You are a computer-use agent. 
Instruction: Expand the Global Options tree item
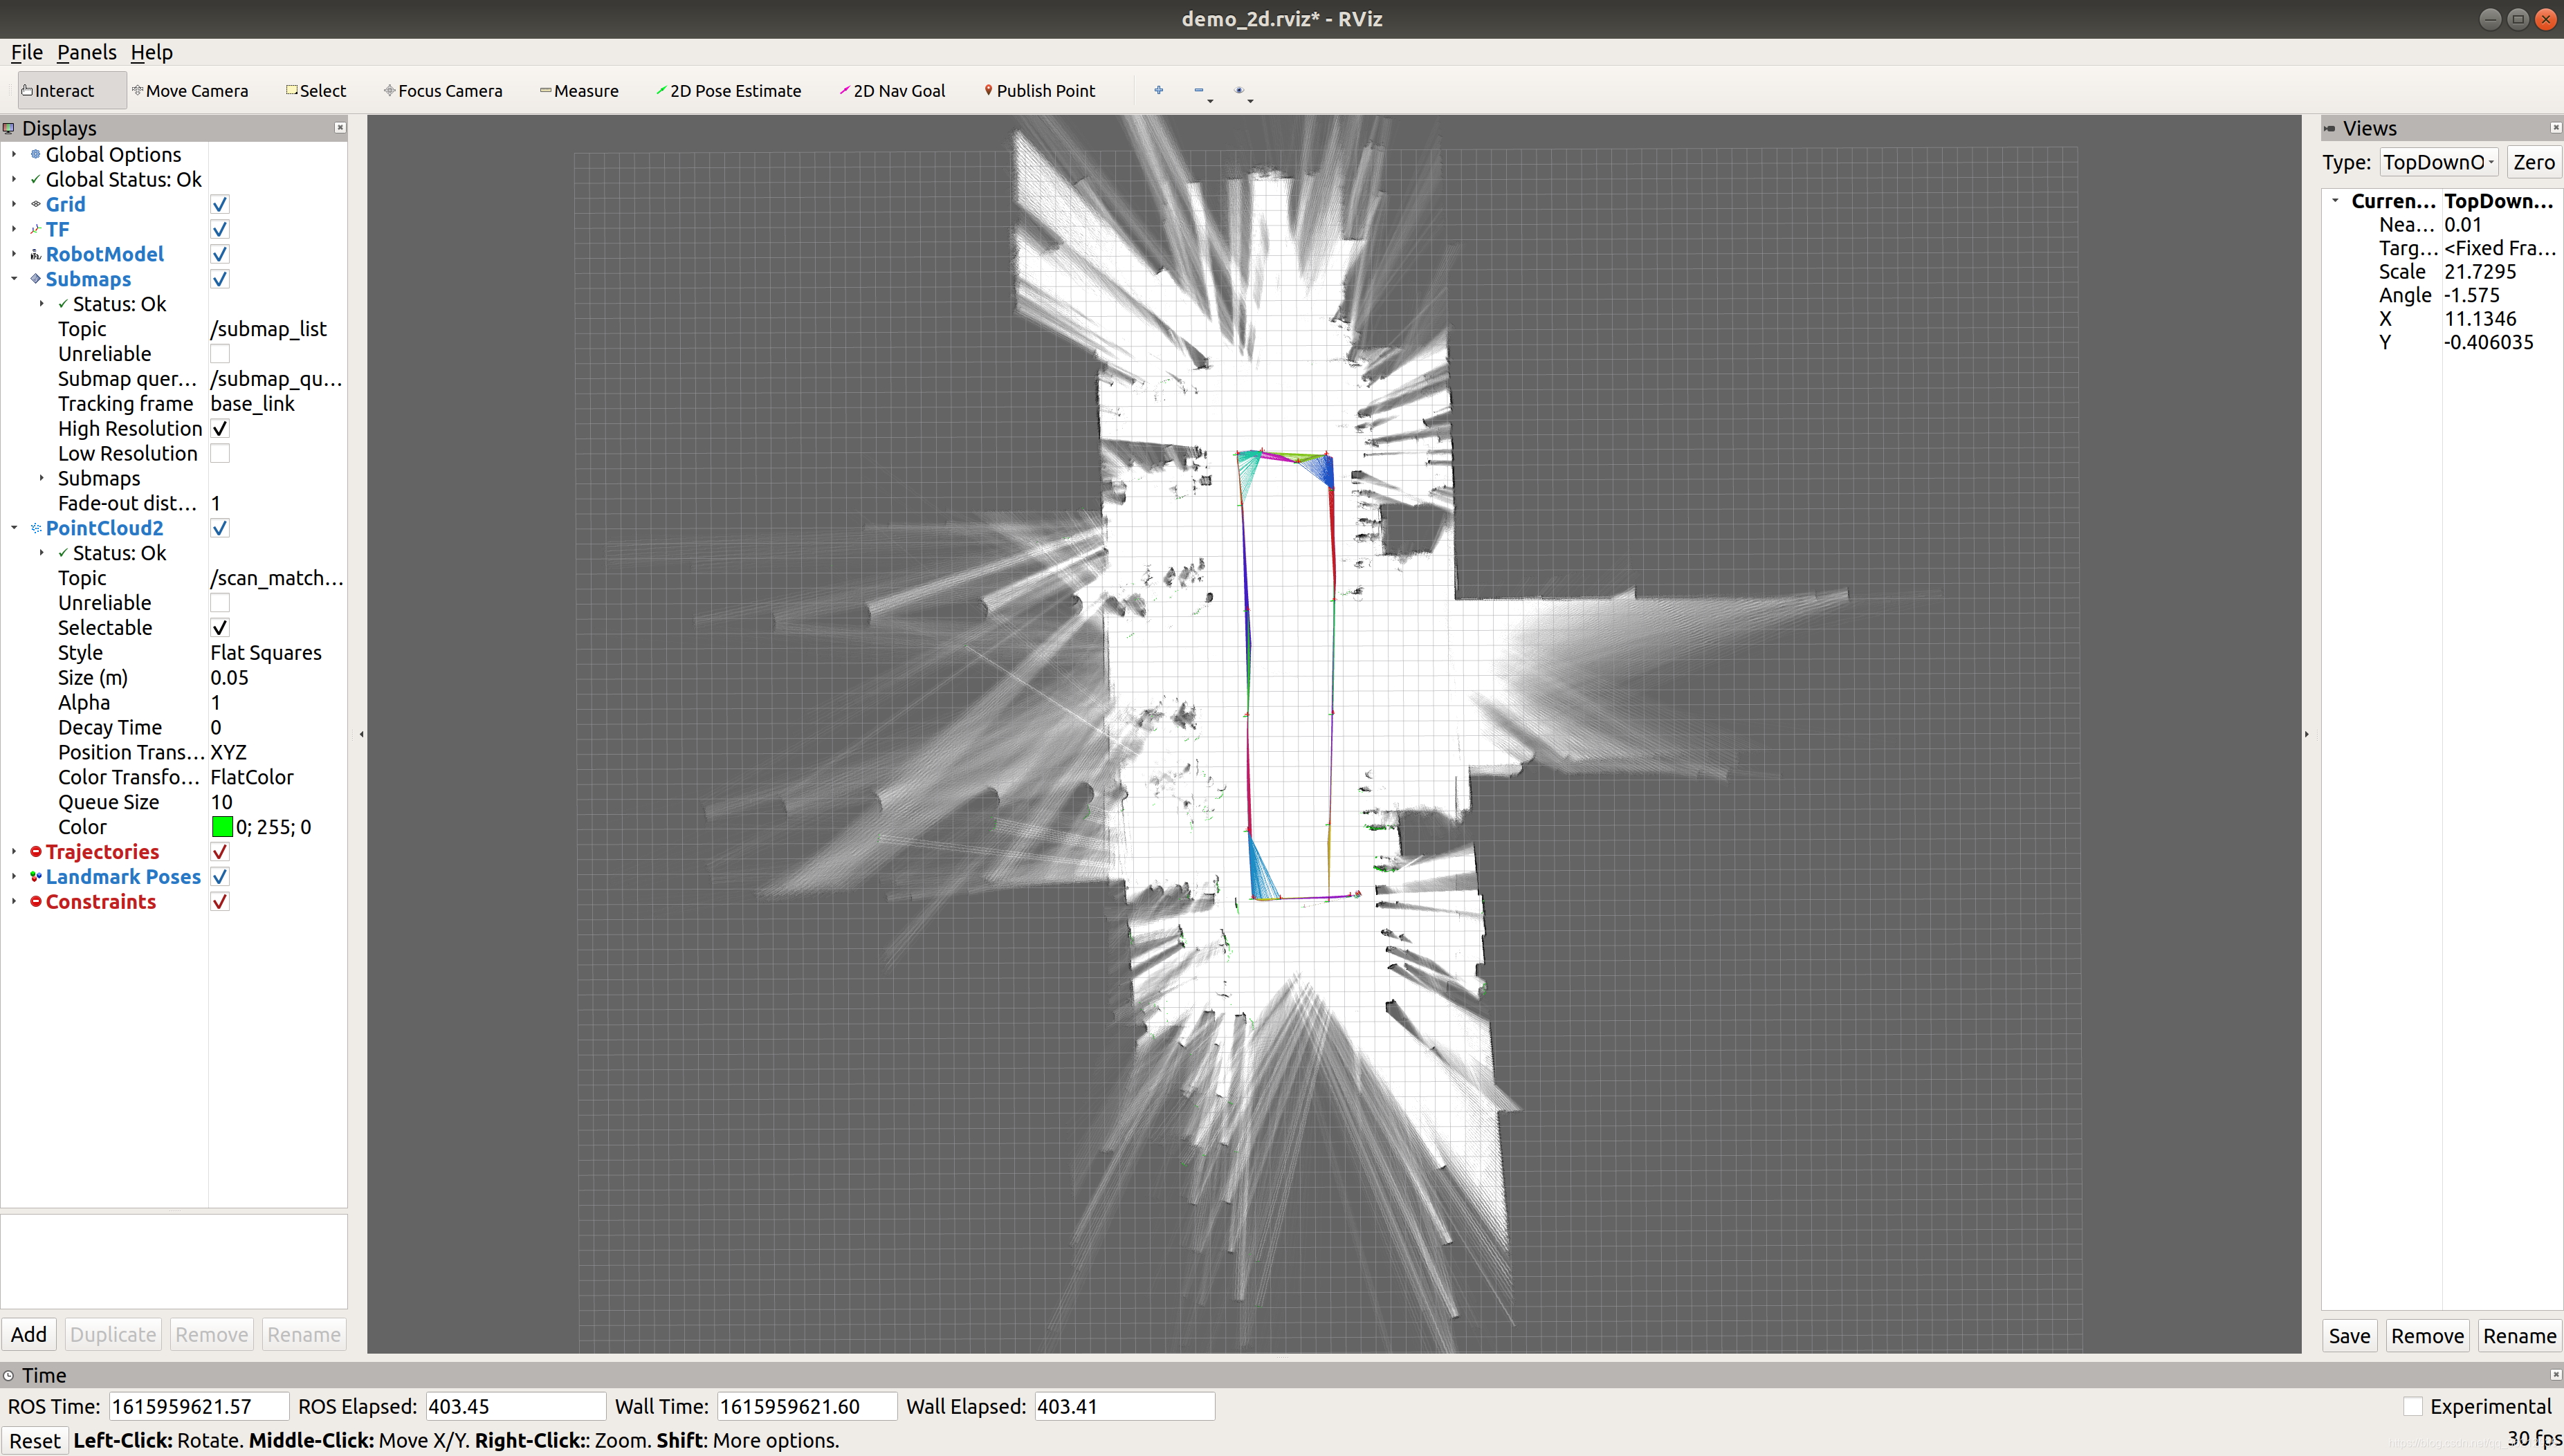[14, 154]
